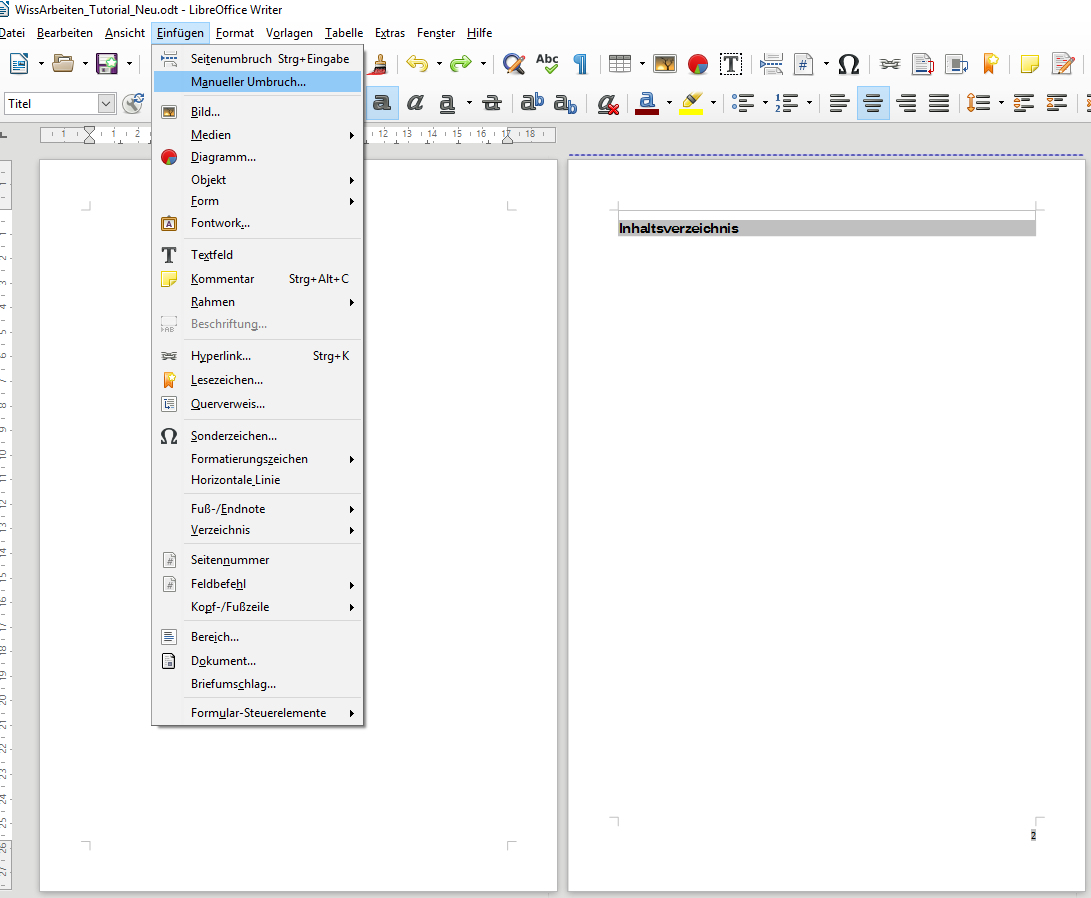Open the line spacing dropdown arrow
Screen dimensions: 1091x898
pos(1001,104)
